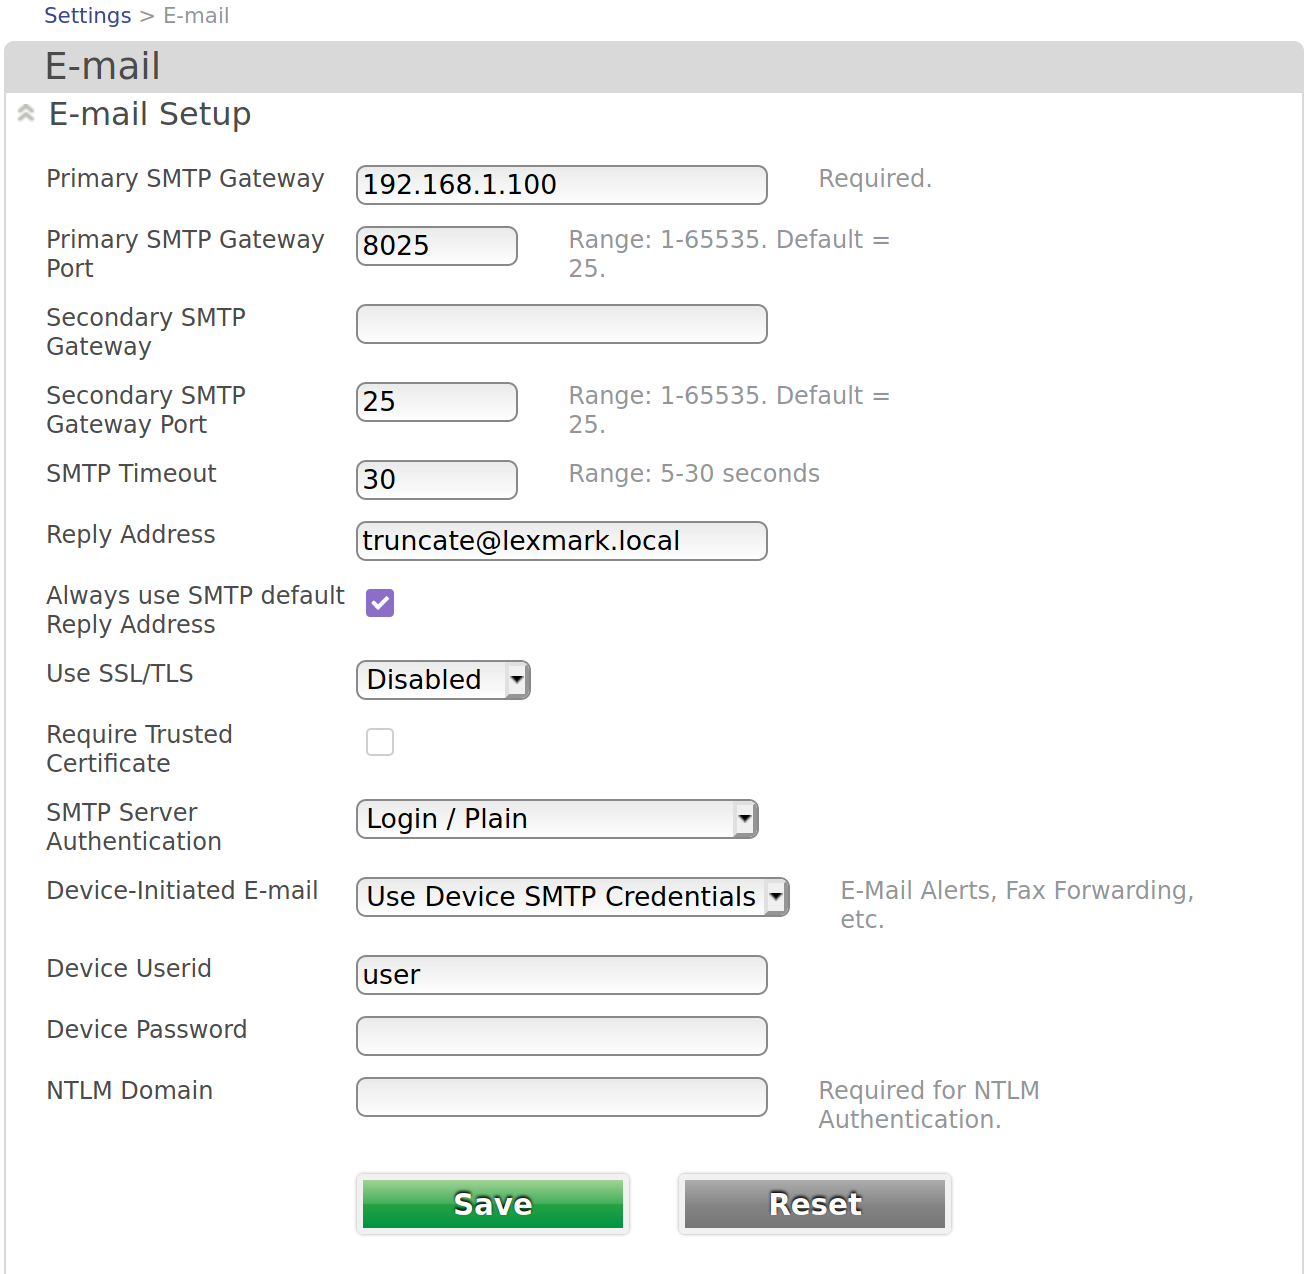Click the Save button
The height and width of the screenshot is (1274, 1314).
tap(492, 1204)
